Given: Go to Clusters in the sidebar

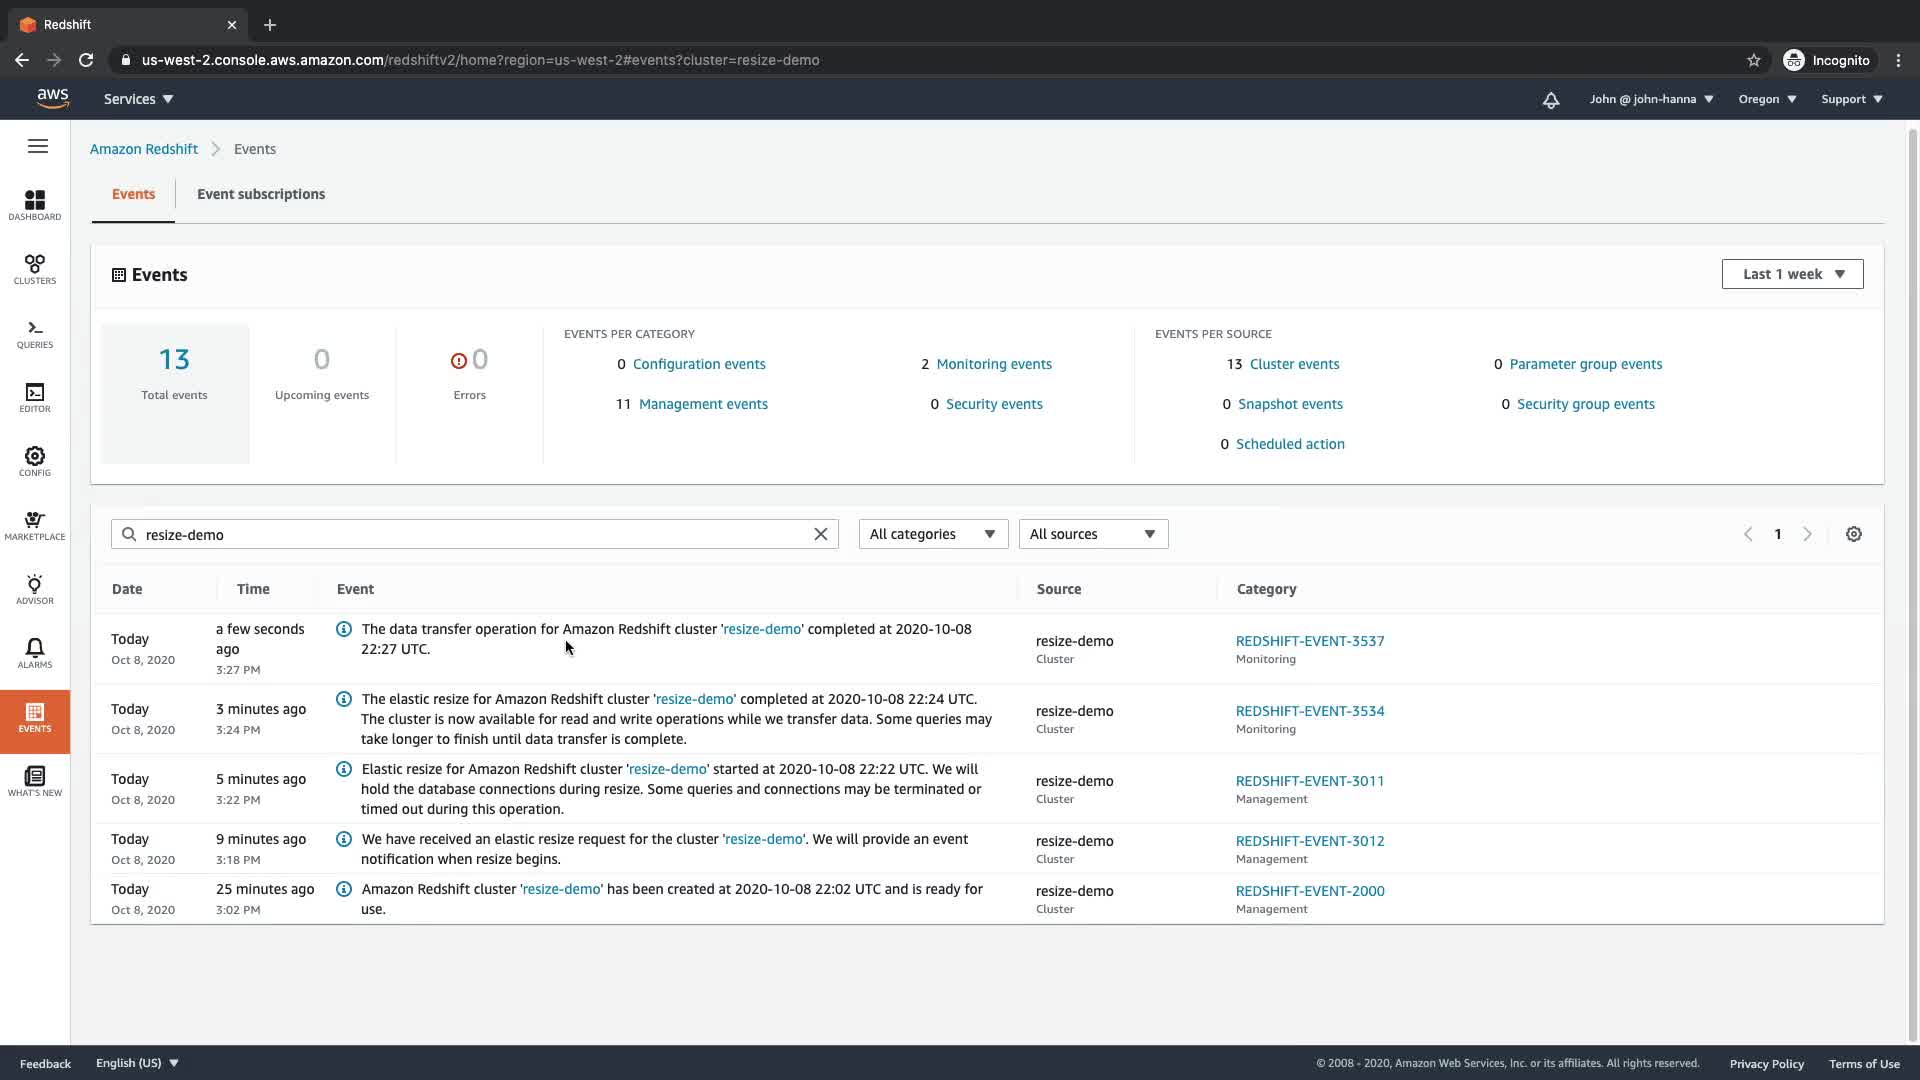Looking at the screenshot, I should point(35,269).
